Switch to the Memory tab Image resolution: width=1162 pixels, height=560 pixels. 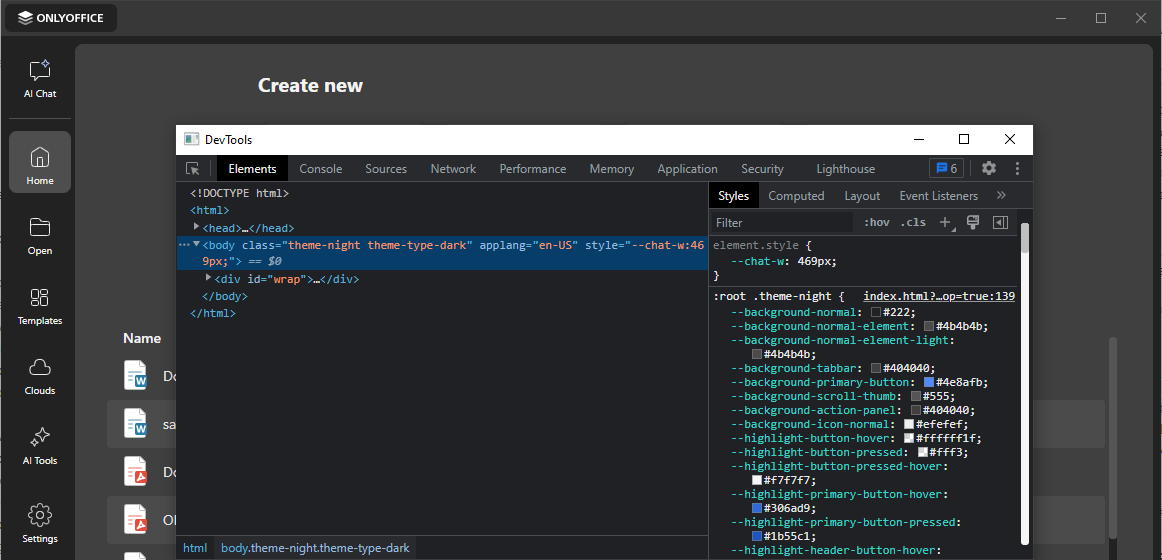coord(612,169)
